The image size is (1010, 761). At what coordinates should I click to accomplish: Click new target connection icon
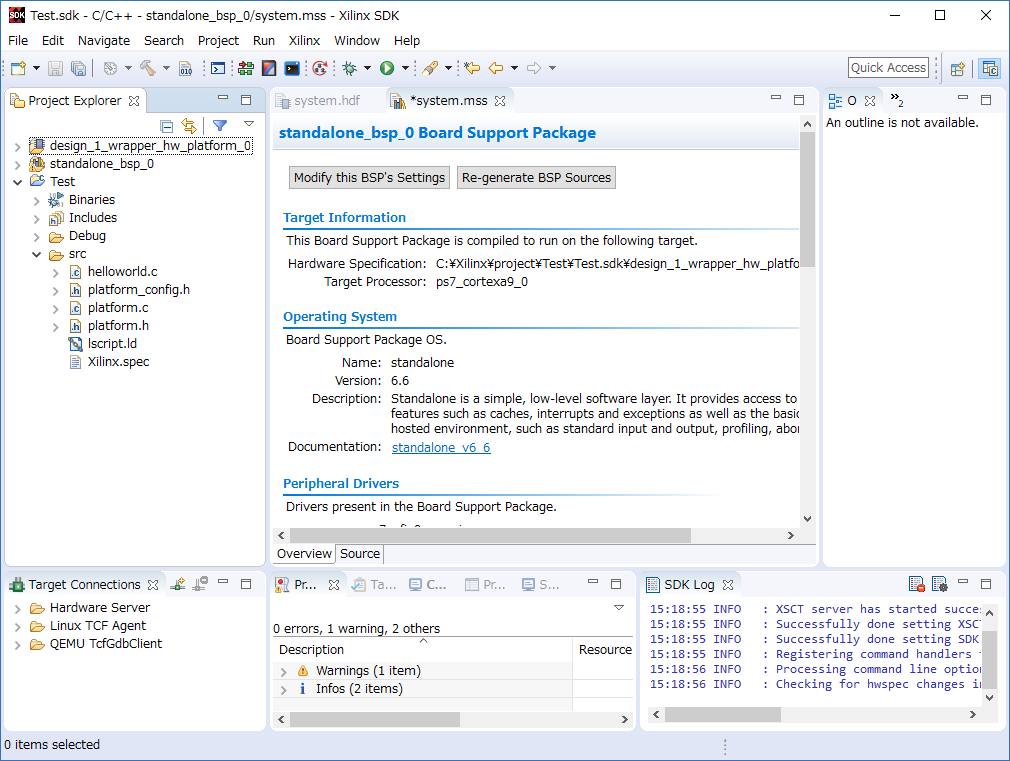[178, 584]
